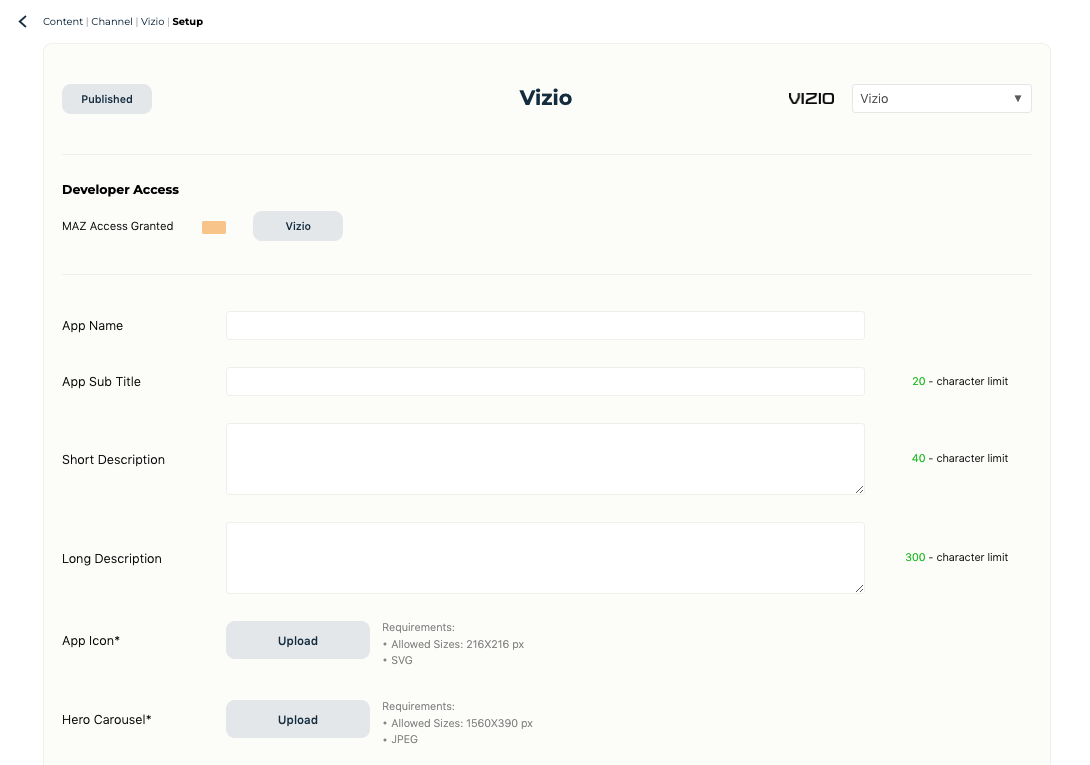Click the Setup breadcrumb item
This screenshot has height=765, width=1090.
tap(188, 22)
